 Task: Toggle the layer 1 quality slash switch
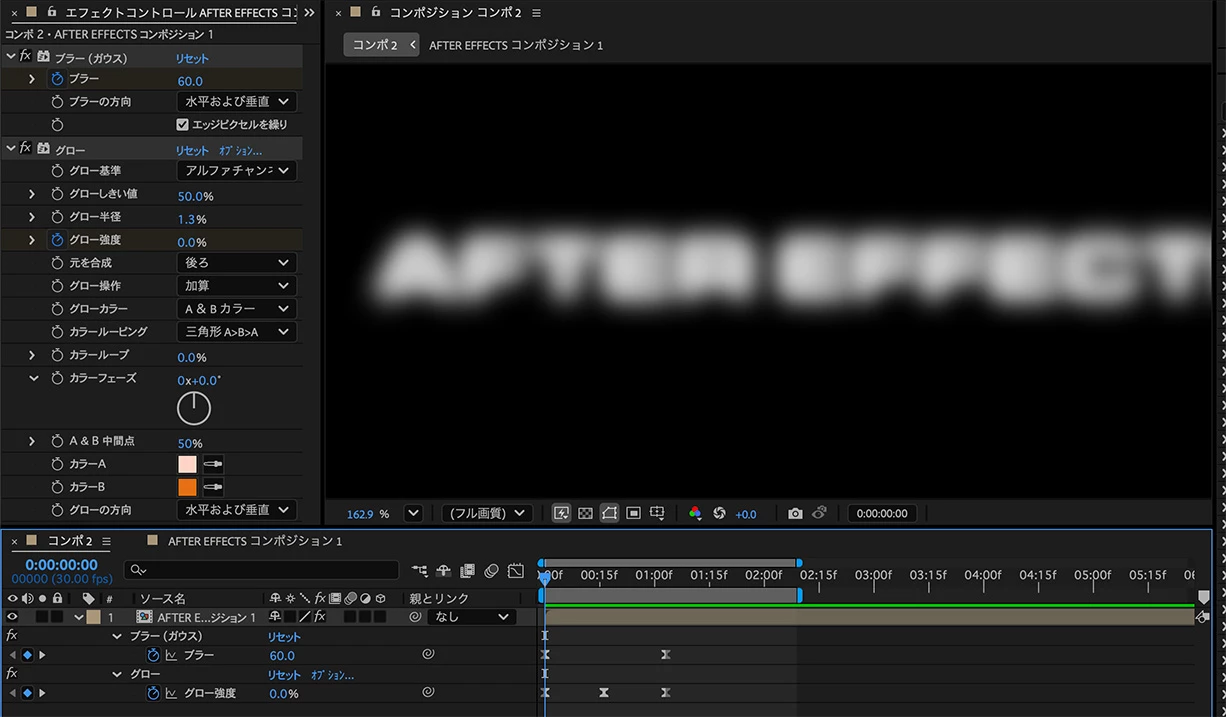[x=305, y=617]
